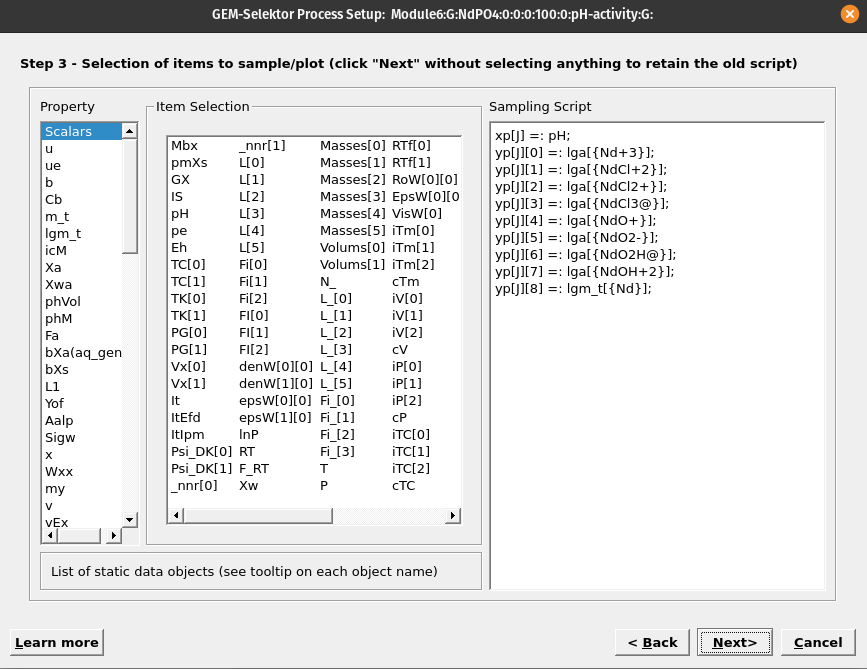
Task: Select 'iV[1]' item
Action: 407,315
